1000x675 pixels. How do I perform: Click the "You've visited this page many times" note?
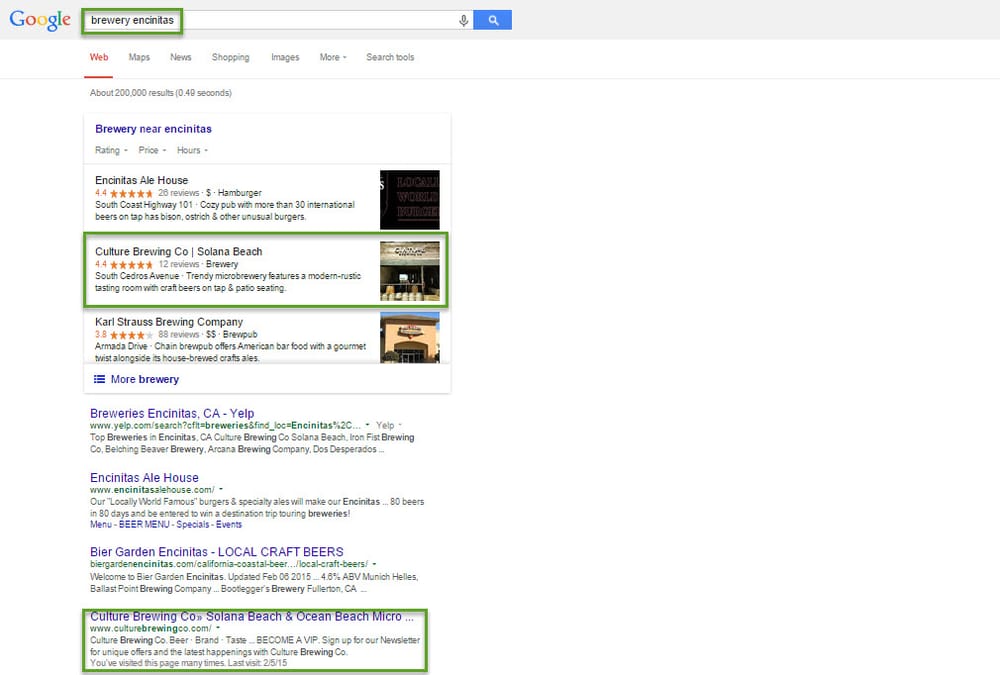[189, 664]
